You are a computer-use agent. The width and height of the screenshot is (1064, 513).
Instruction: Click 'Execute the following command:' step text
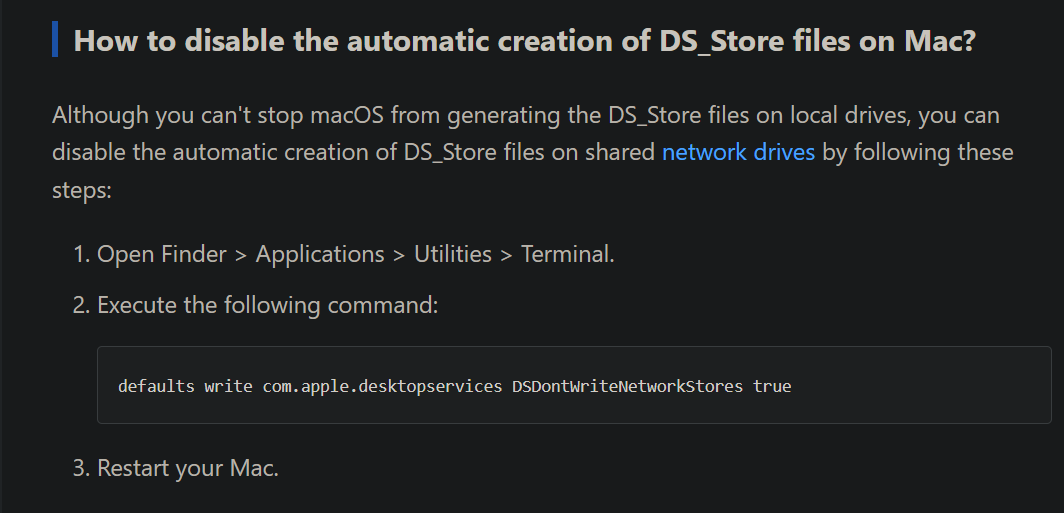tap(268, 305)
